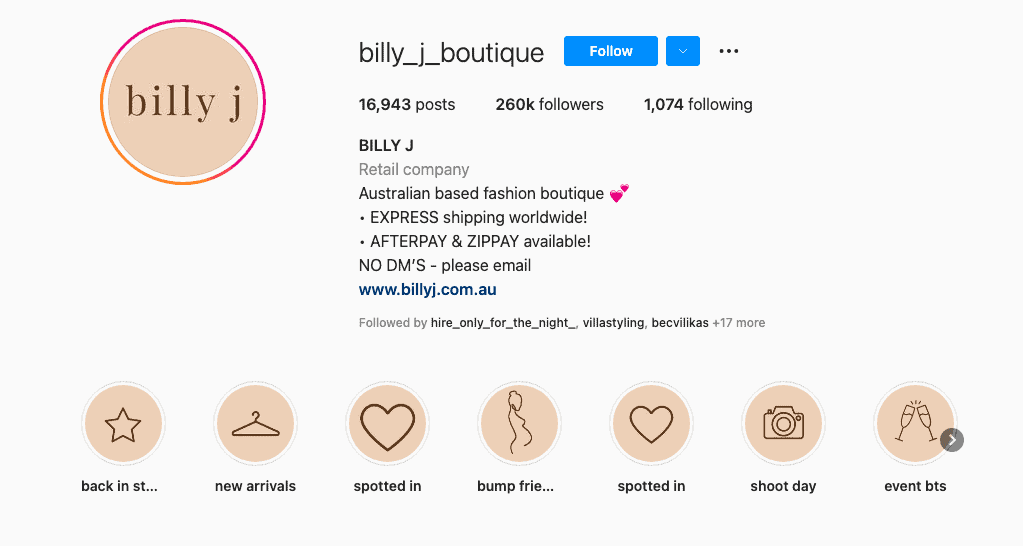Open the star 'back in stock' story highlight
The image size is (1023, 546).
pos(123,425)
